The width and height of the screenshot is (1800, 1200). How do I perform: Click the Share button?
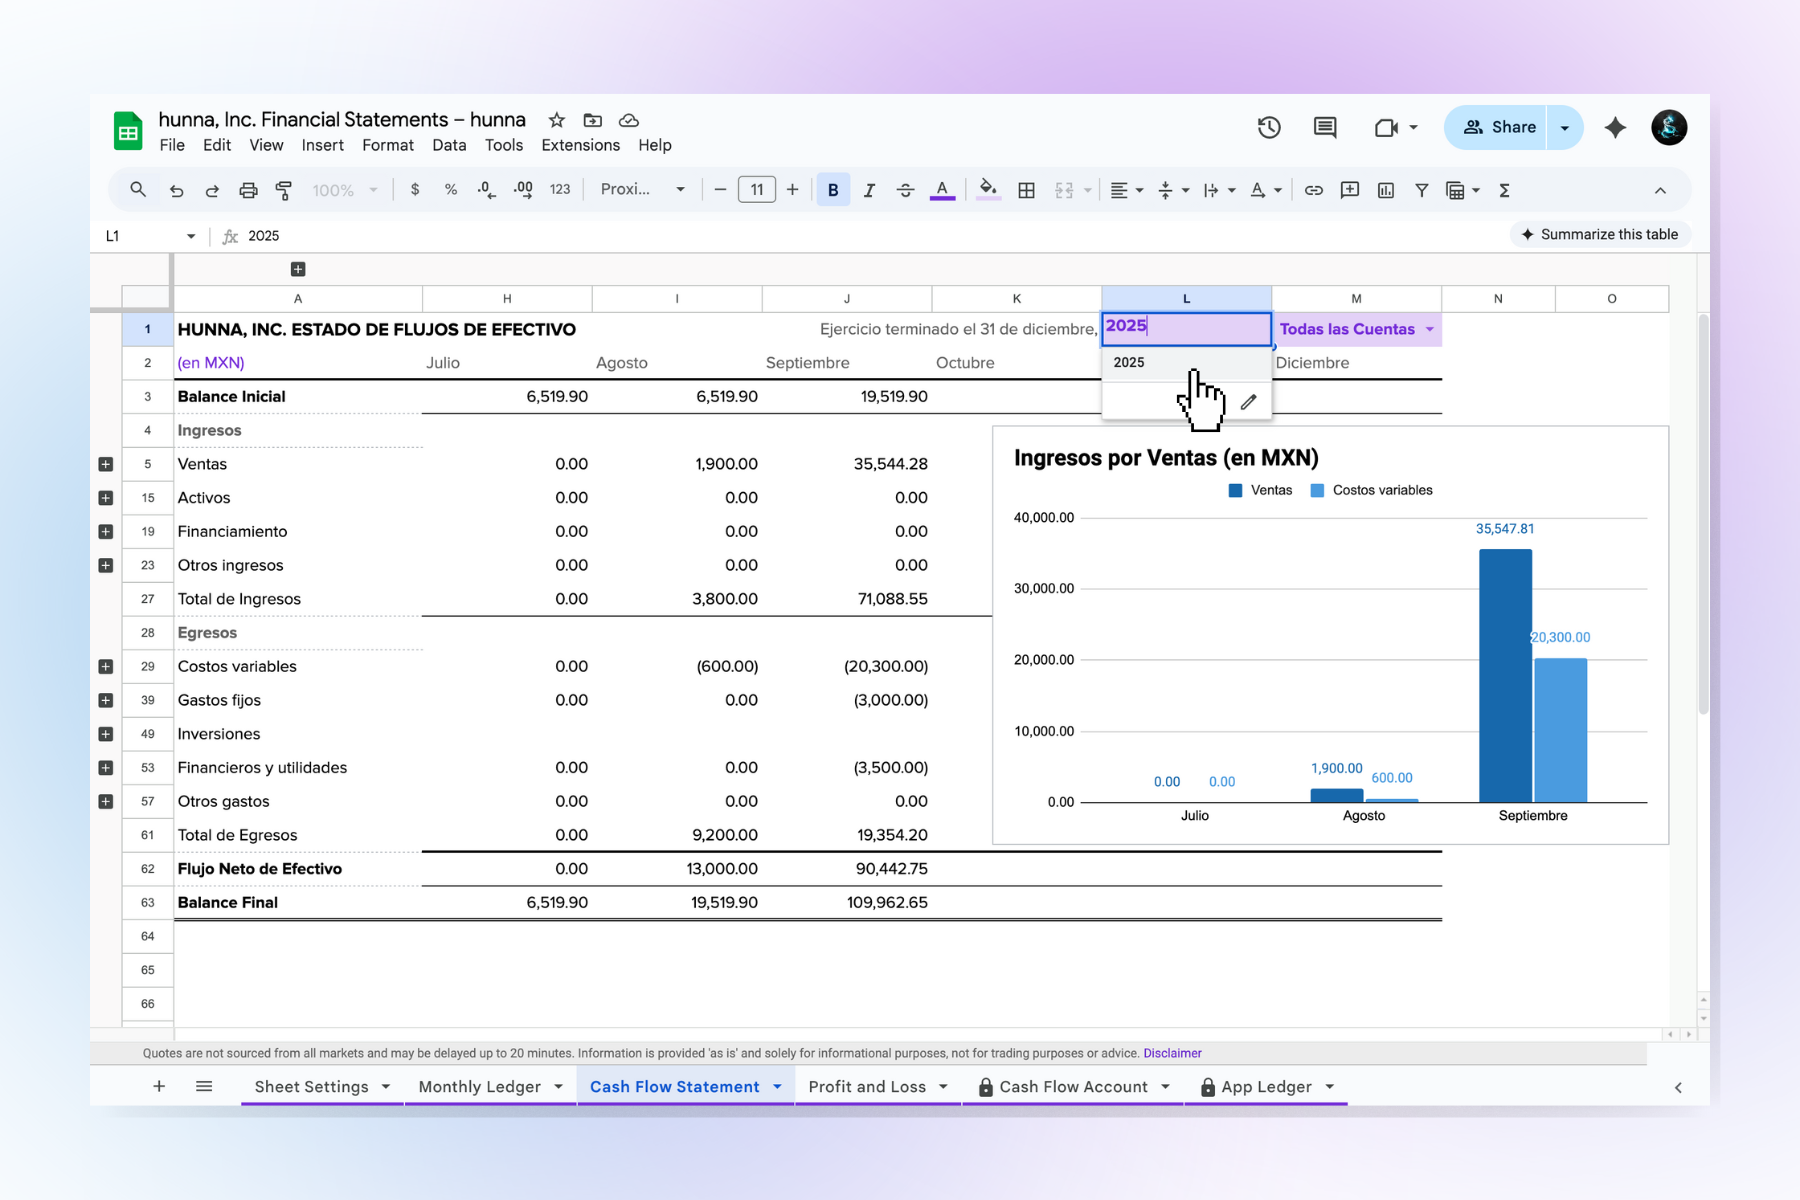click(x=1497, y=127)
